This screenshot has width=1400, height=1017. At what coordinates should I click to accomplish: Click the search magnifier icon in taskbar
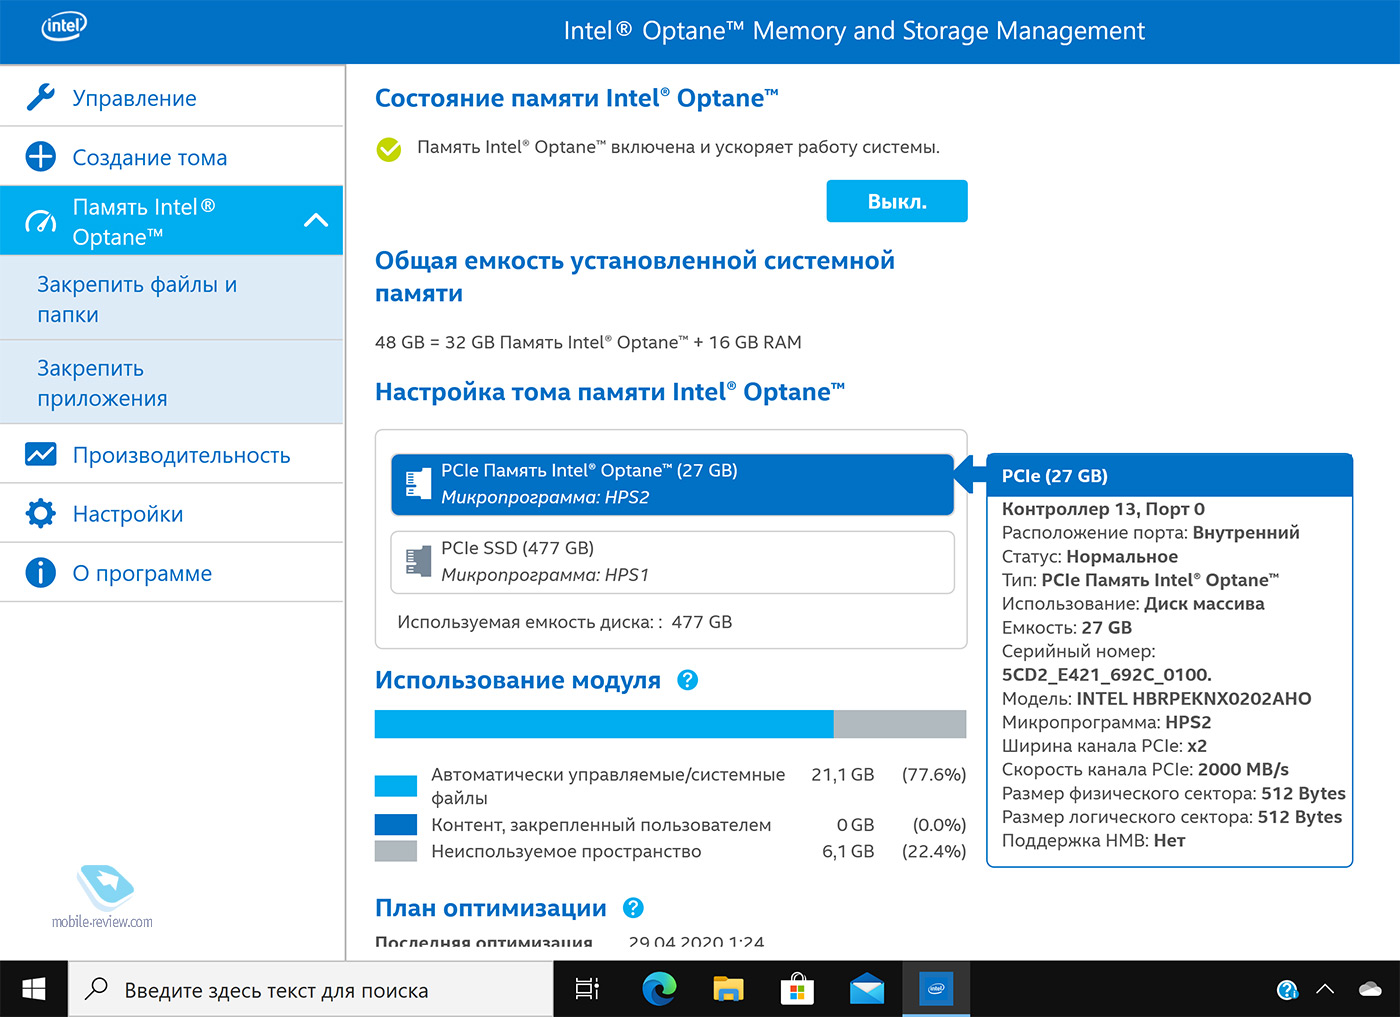click(x=96, y=989)
